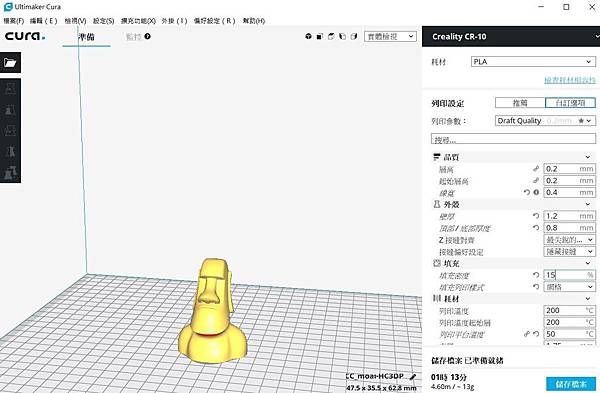Collapse the 填充 settings category

(513, 263)
